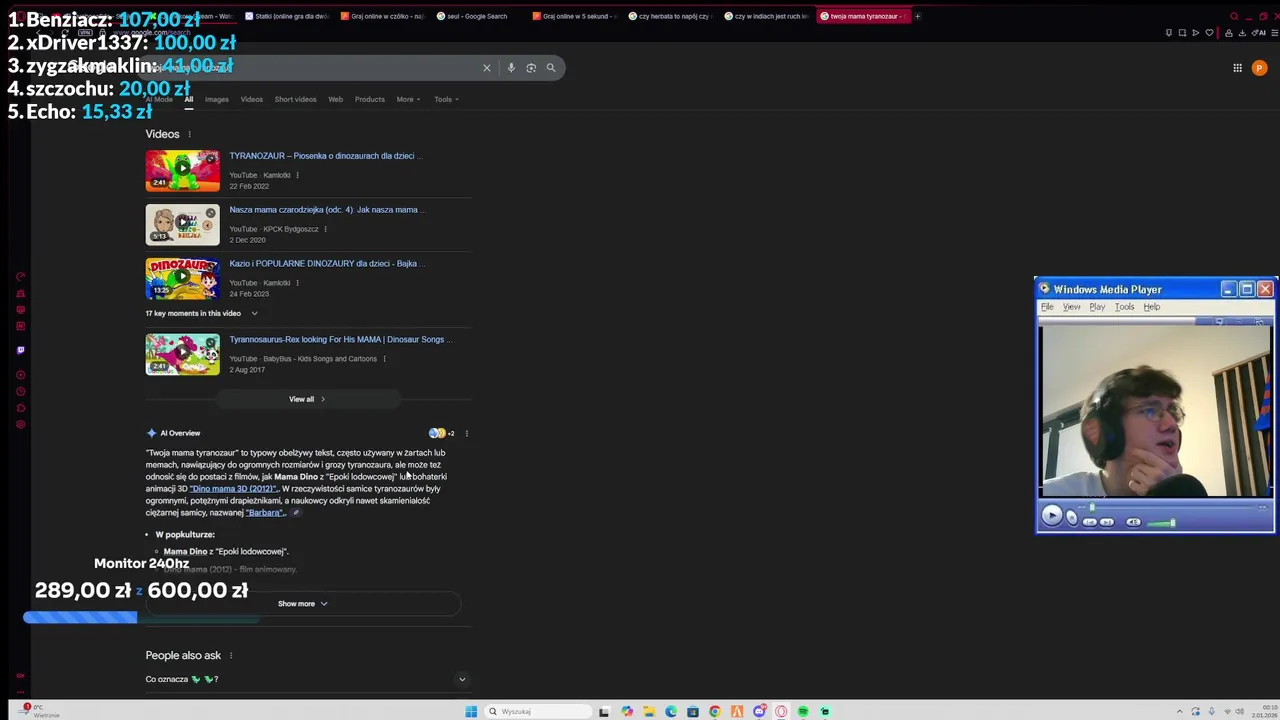Viewport: 1280px width, 720px height.
Task: Open Discord from the taskbar
Action: (759, 712)
